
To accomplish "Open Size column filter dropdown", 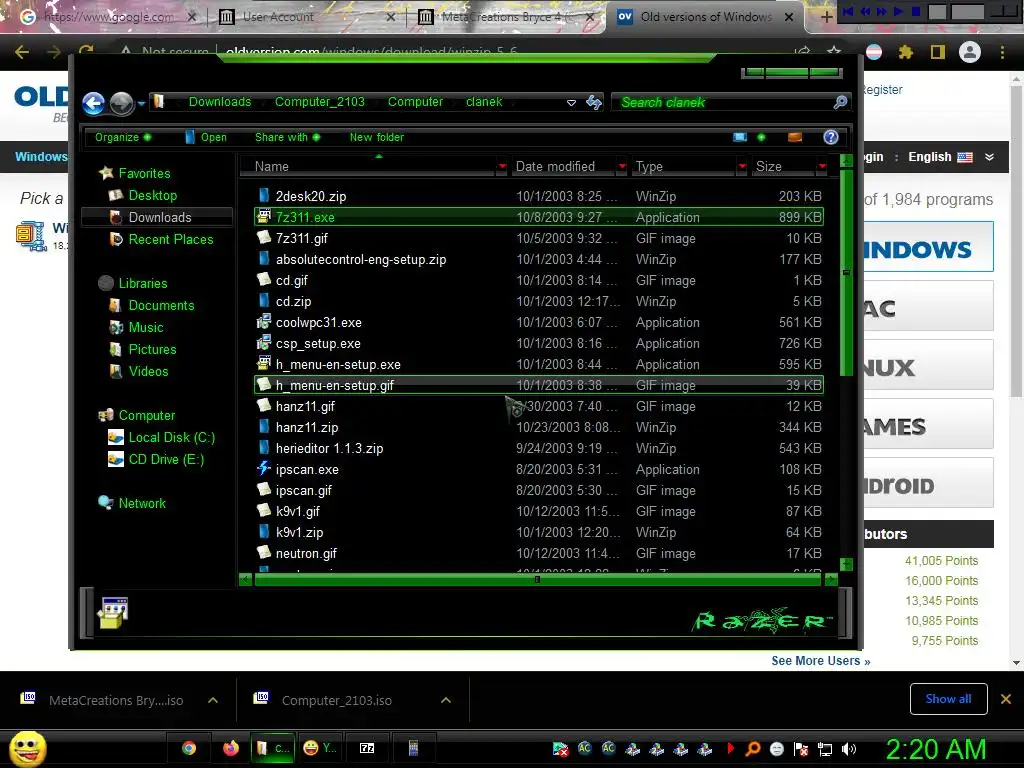I will pos(822,167).
